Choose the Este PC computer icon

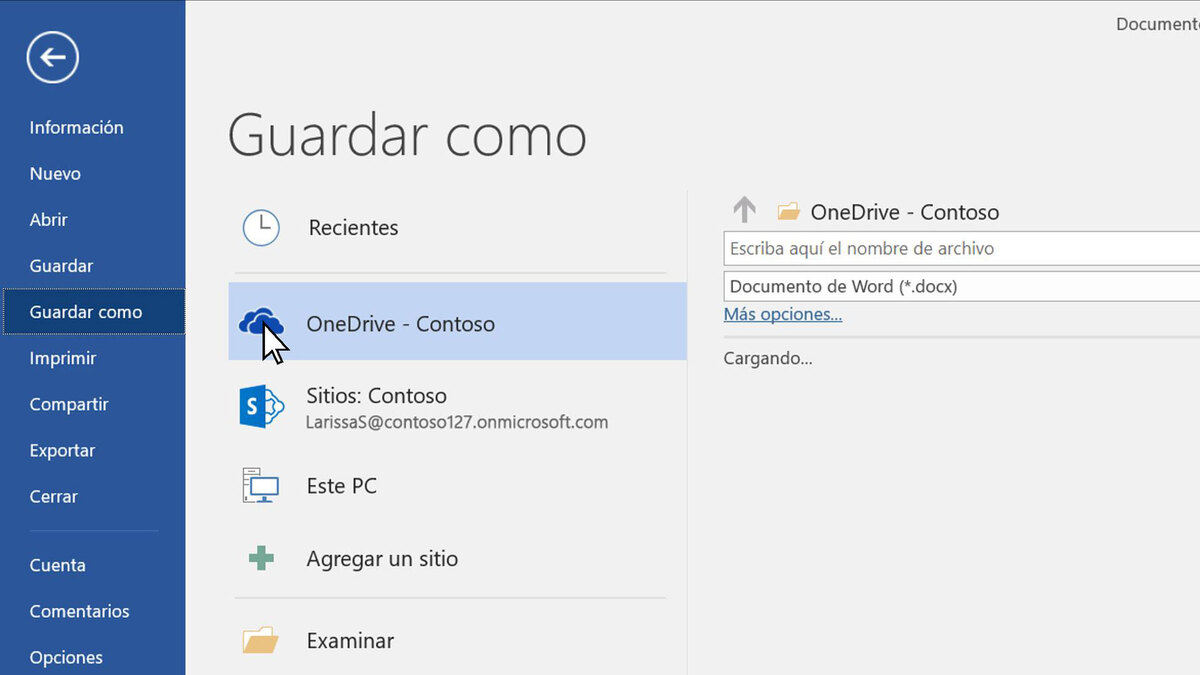[261, 486]
